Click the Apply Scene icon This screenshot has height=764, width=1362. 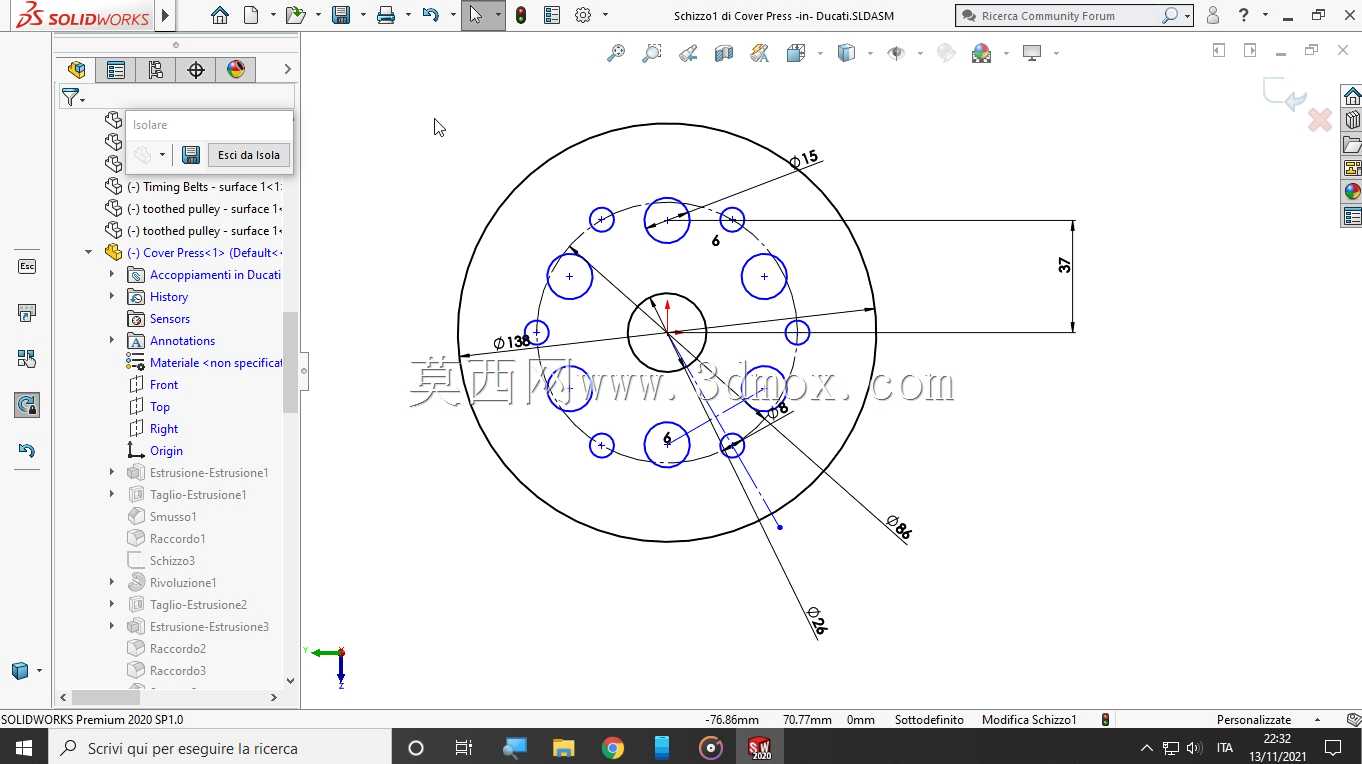tap(982, 53)
